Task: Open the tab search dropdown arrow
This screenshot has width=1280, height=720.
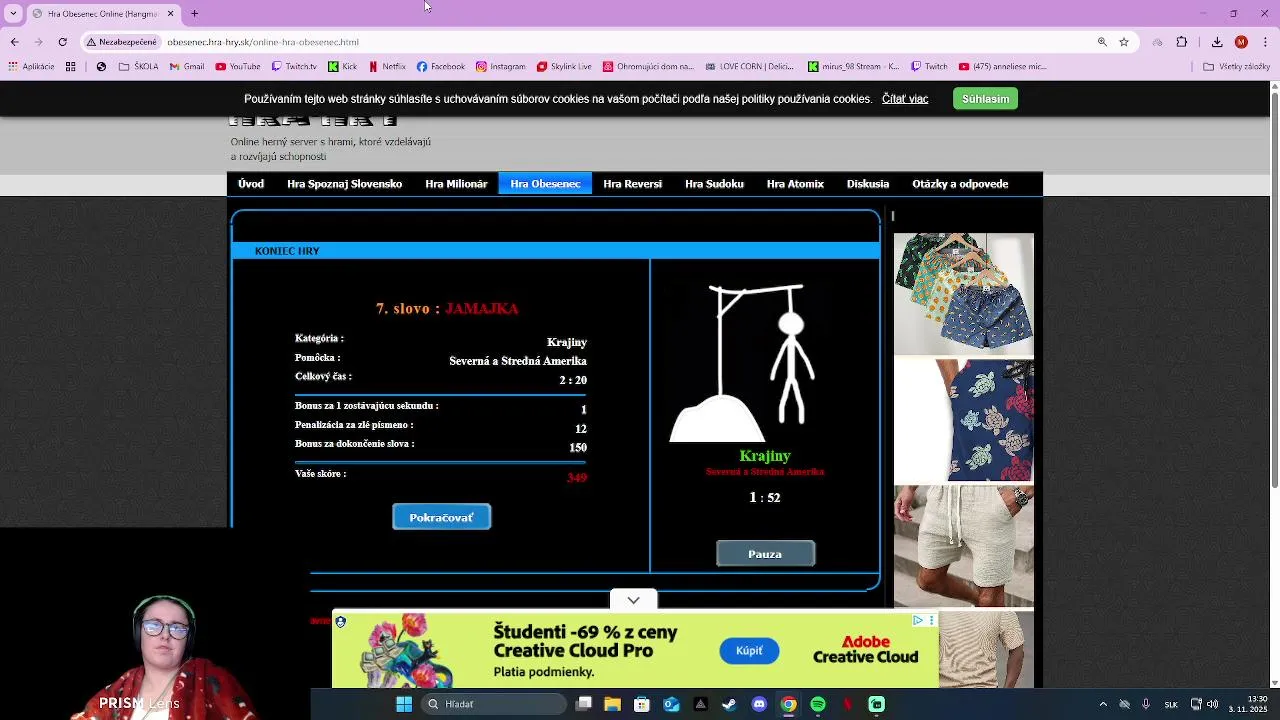Action: pos(13,14)
